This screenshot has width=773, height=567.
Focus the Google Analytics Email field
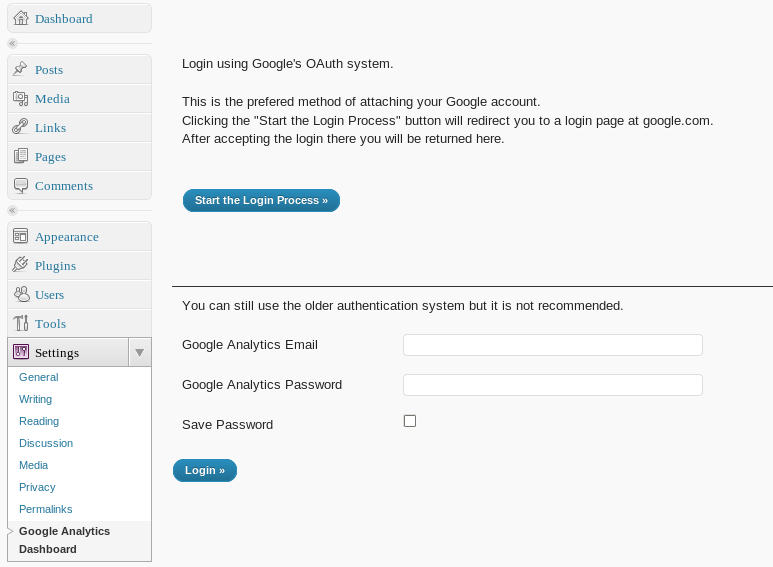(552, 345)
